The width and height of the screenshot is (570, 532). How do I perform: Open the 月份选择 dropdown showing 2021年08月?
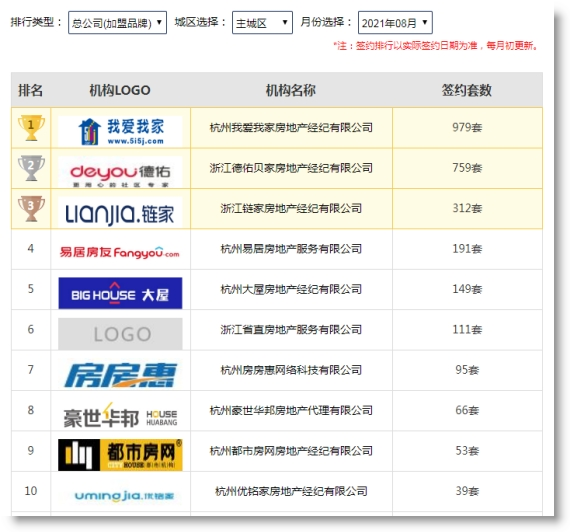[395, 23]
